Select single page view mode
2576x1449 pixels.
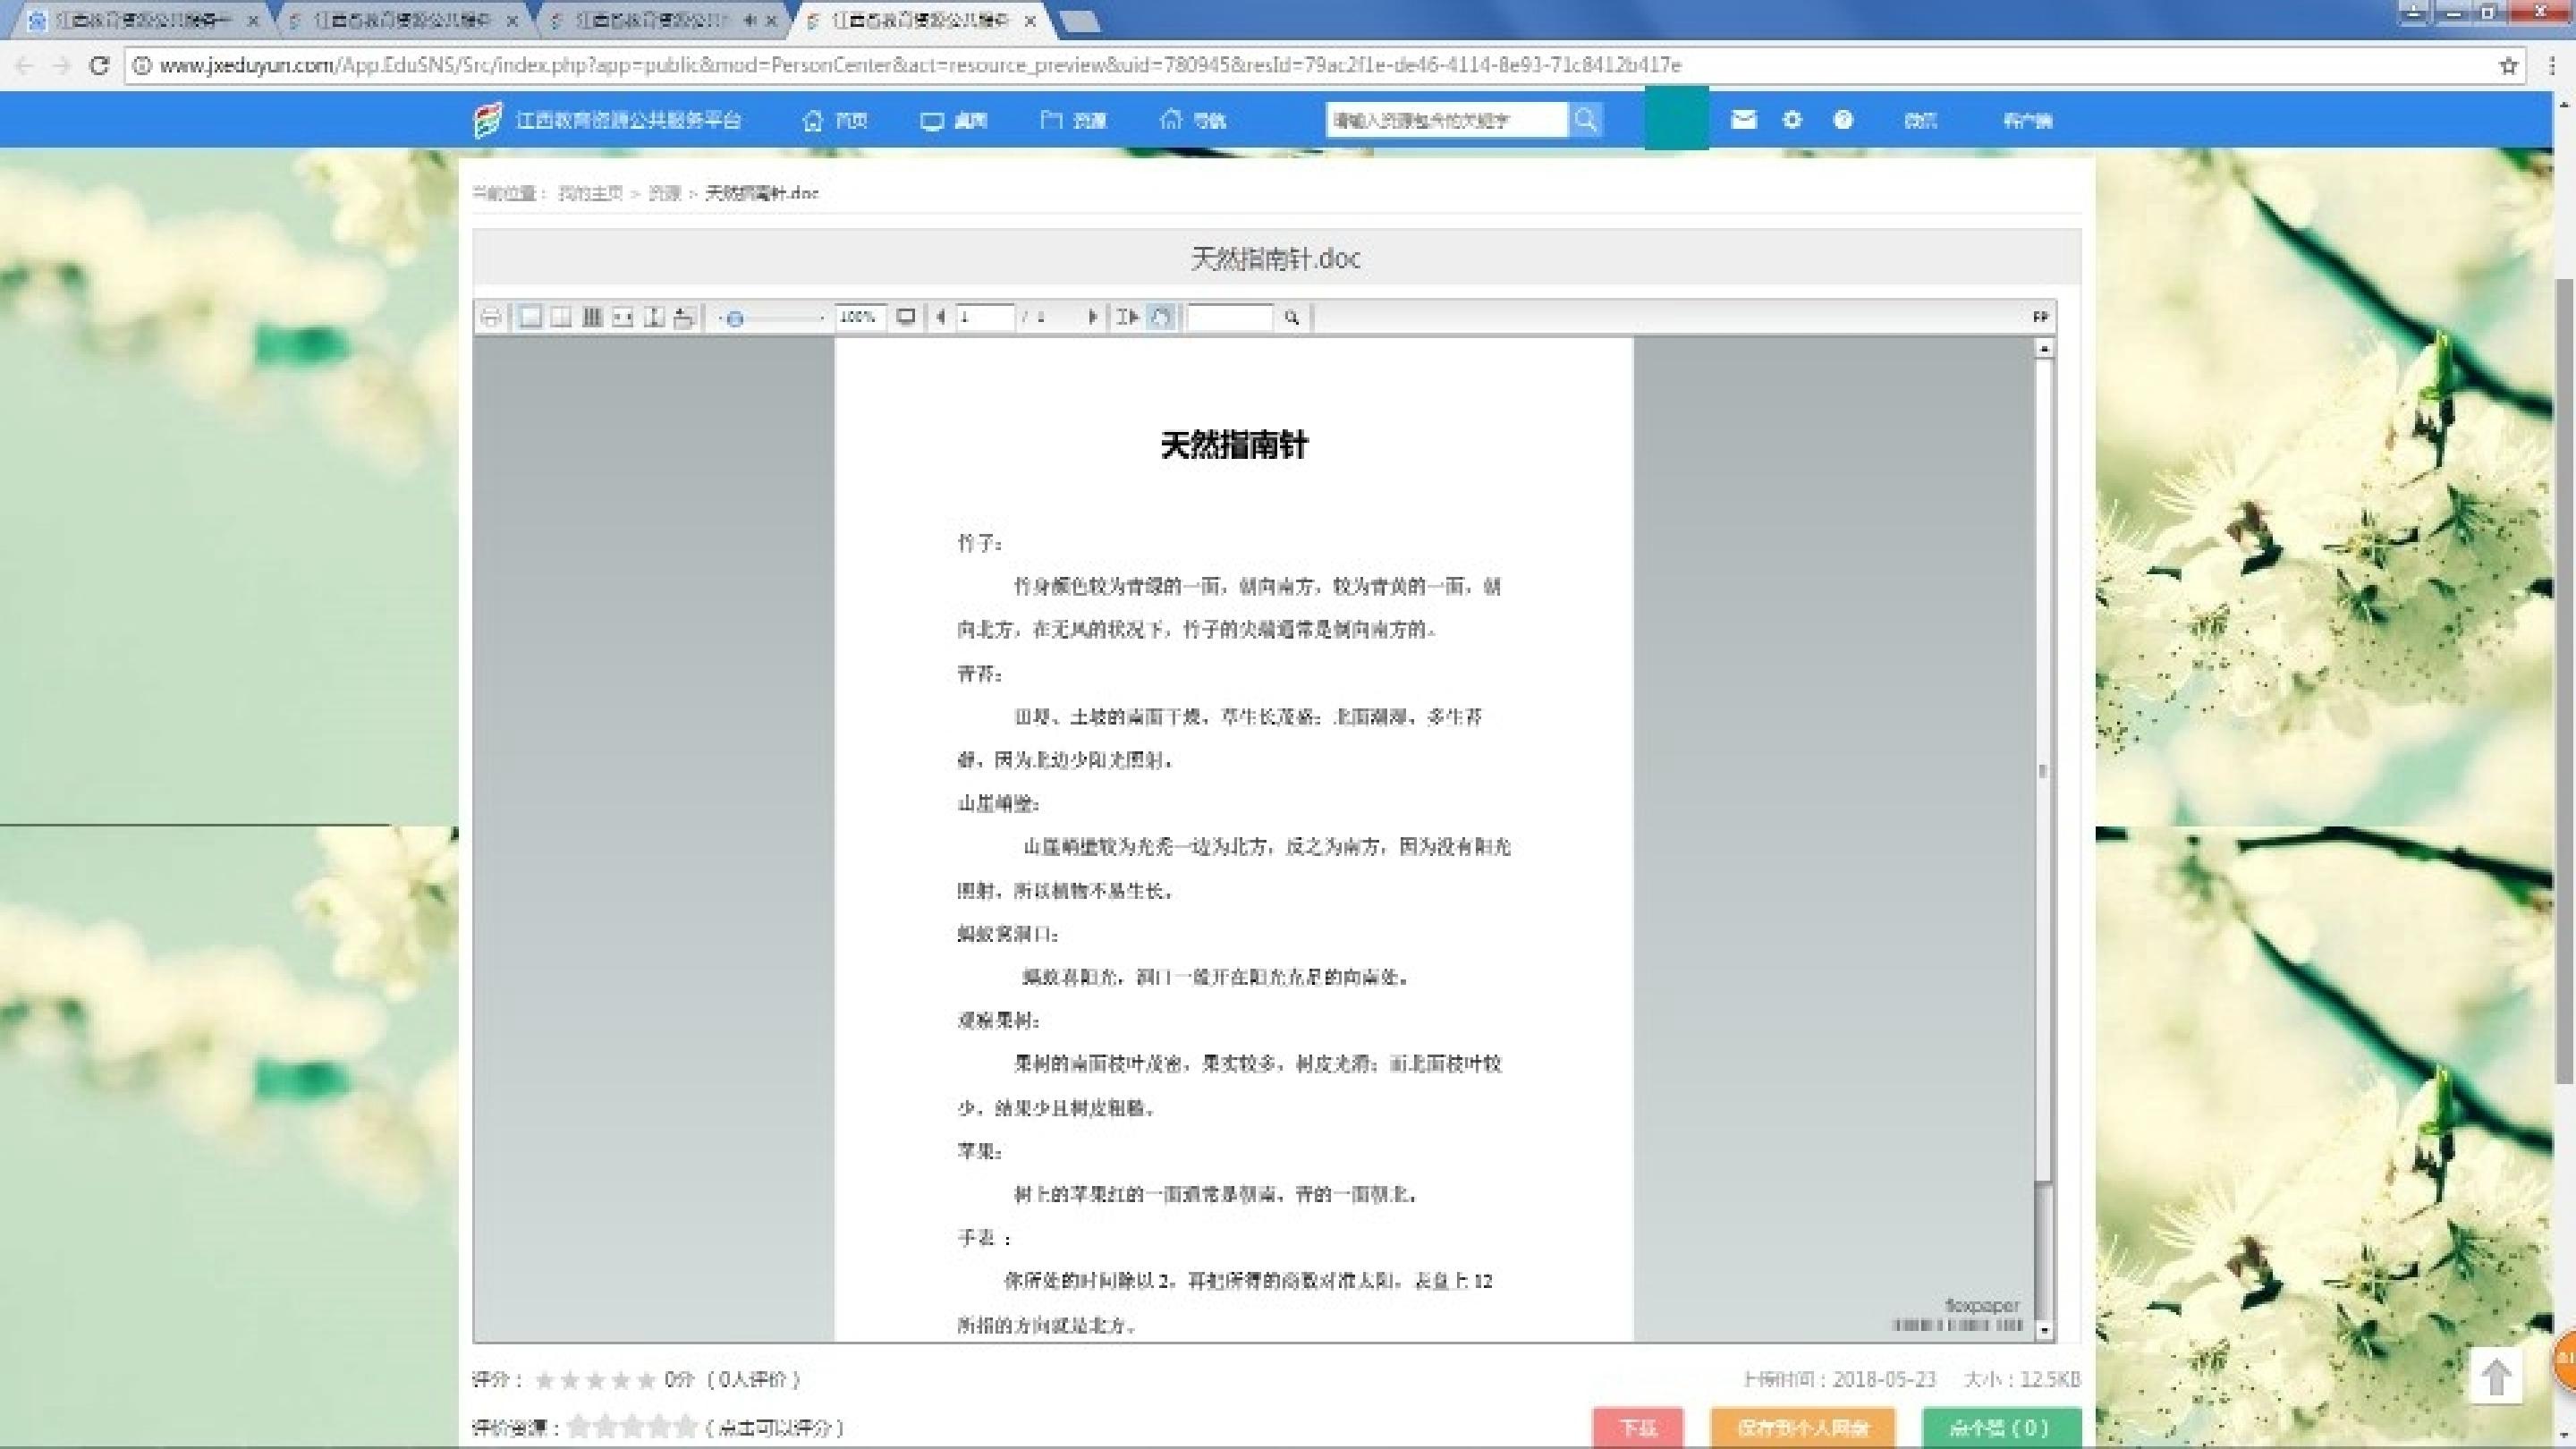(x=530, y=317)
